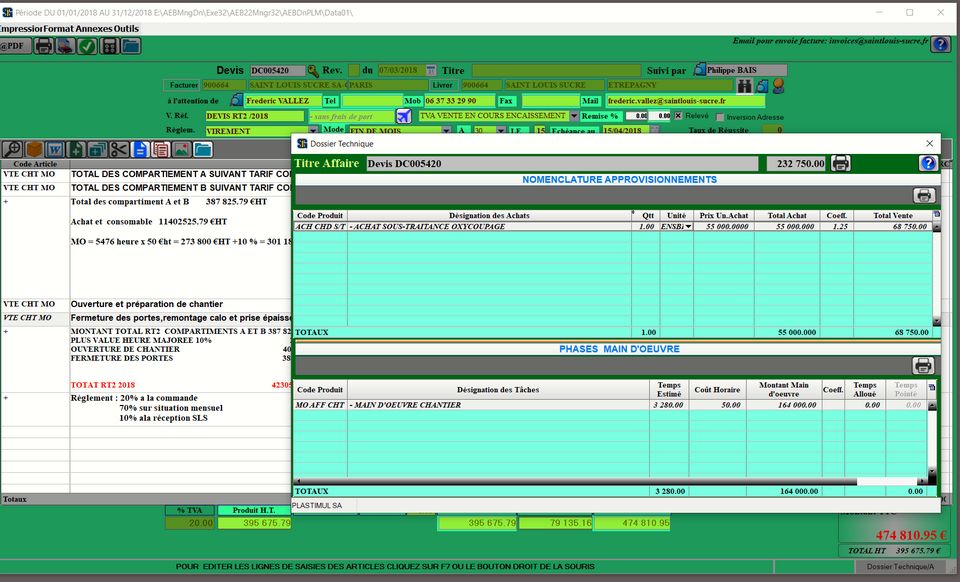Click the contact card icon beside à l'attention de
Viewport: 960px width, 582px height.
(x=236, y=100)
